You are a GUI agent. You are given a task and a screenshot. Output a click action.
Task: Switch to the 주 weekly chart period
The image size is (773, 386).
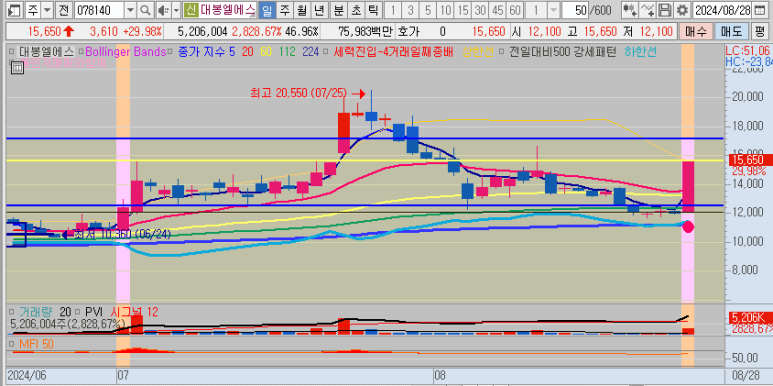point(284,9)
